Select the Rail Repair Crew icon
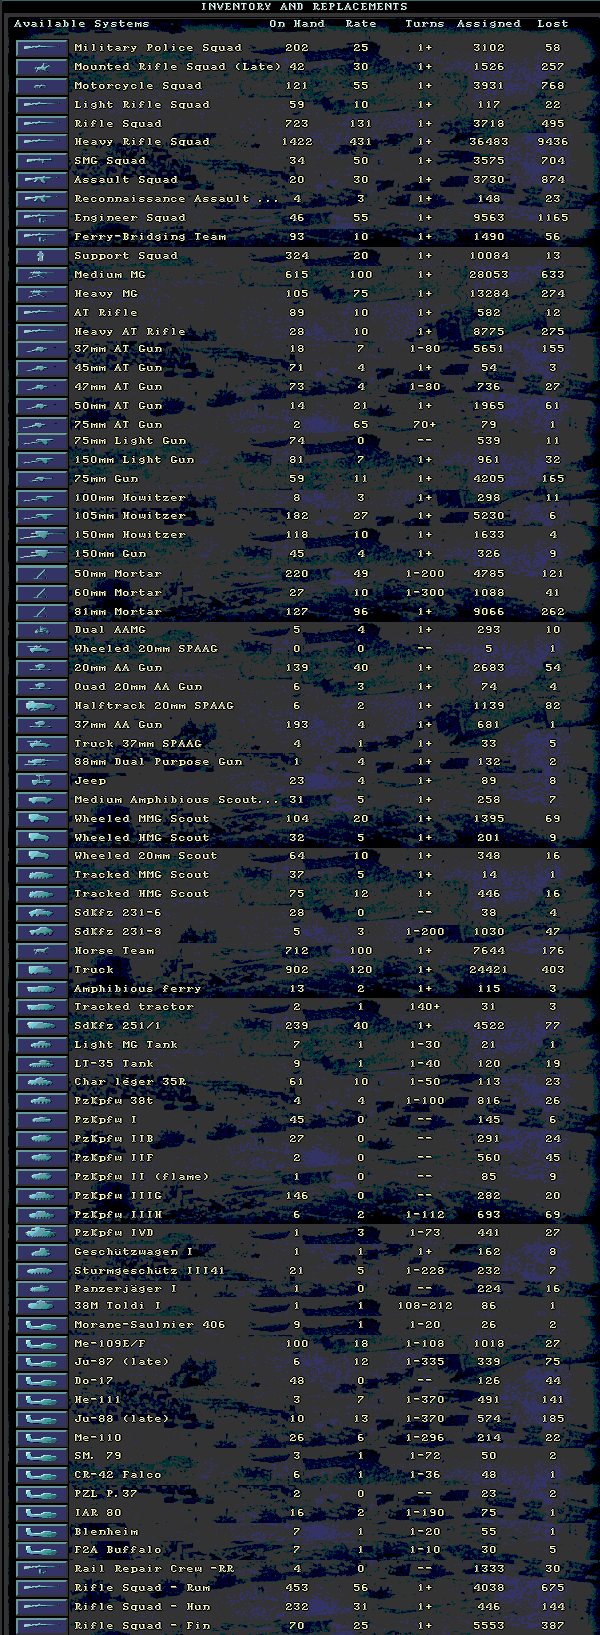Screen dimensions: 600x1635 pyautogui.click(x=41, y=1569)
